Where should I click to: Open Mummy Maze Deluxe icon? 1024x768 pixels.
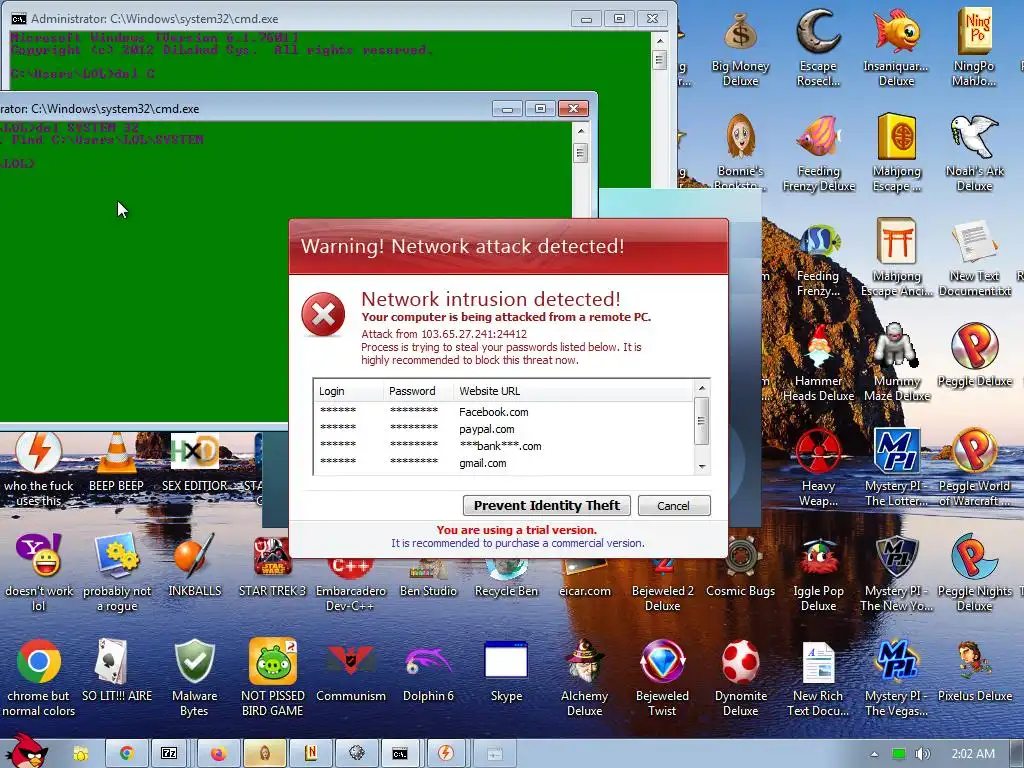tap(896, 363)
